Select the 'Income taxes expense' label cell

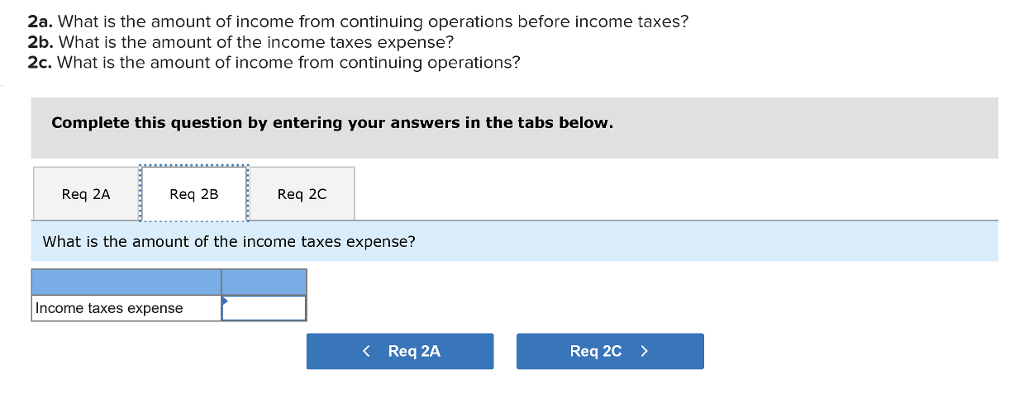(126, 308)
